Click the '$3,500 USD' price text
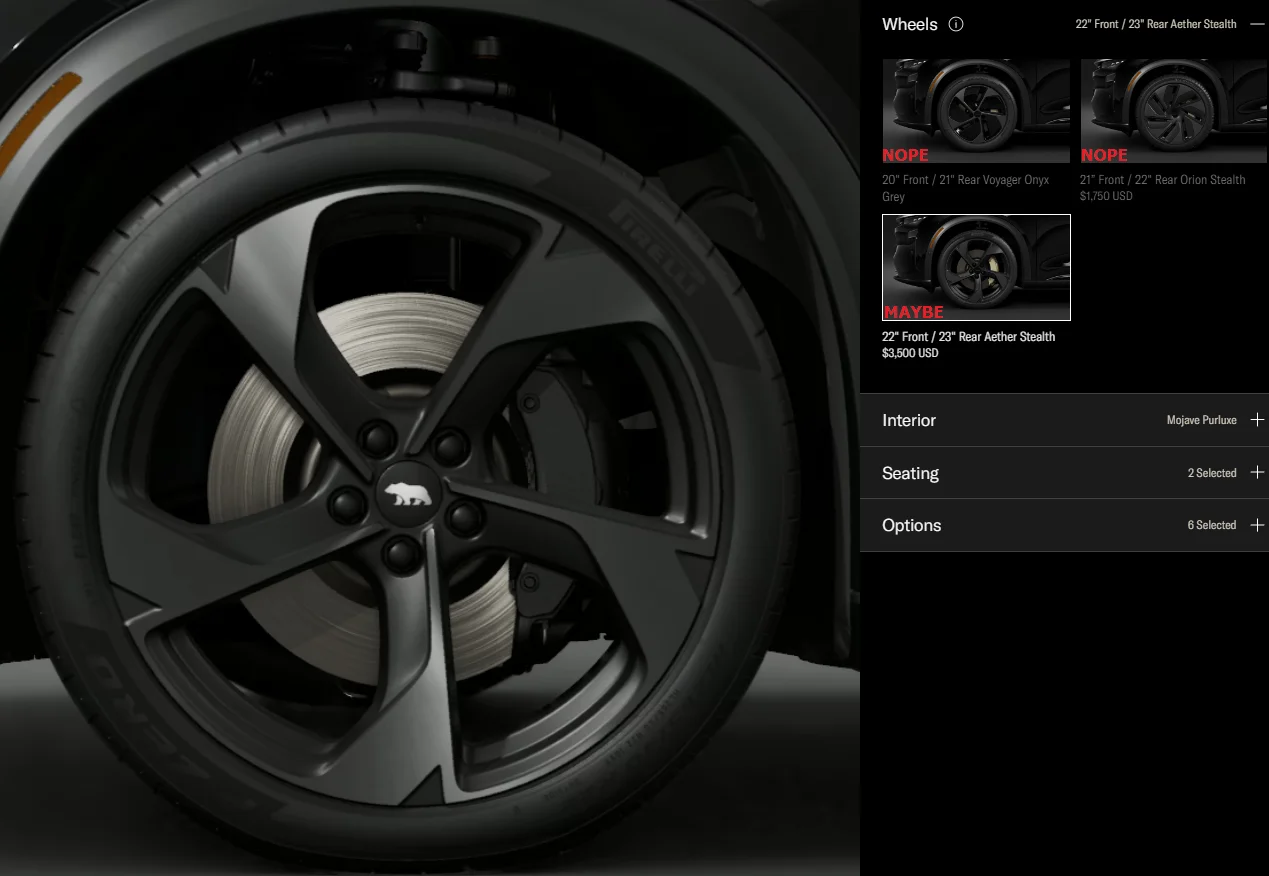1269x876 pixels. (x=910, y=353)
